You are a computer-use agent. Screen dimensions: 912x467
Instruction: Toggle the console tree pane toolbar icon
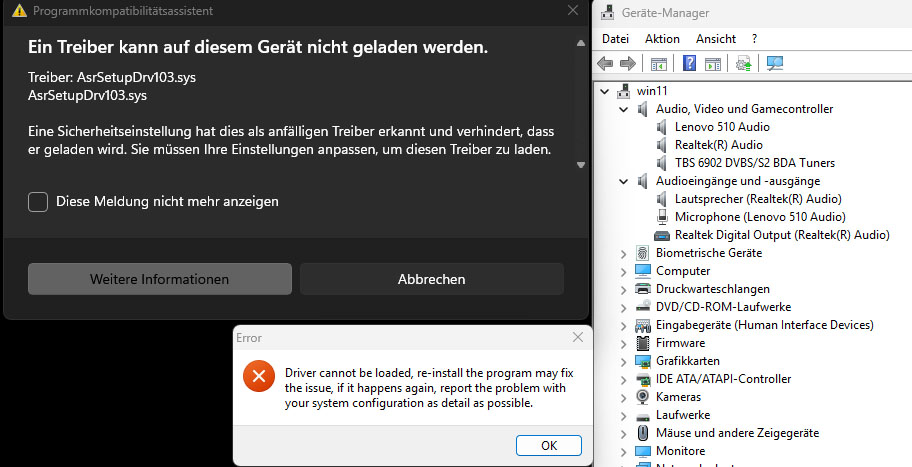(x=658, y=64)
